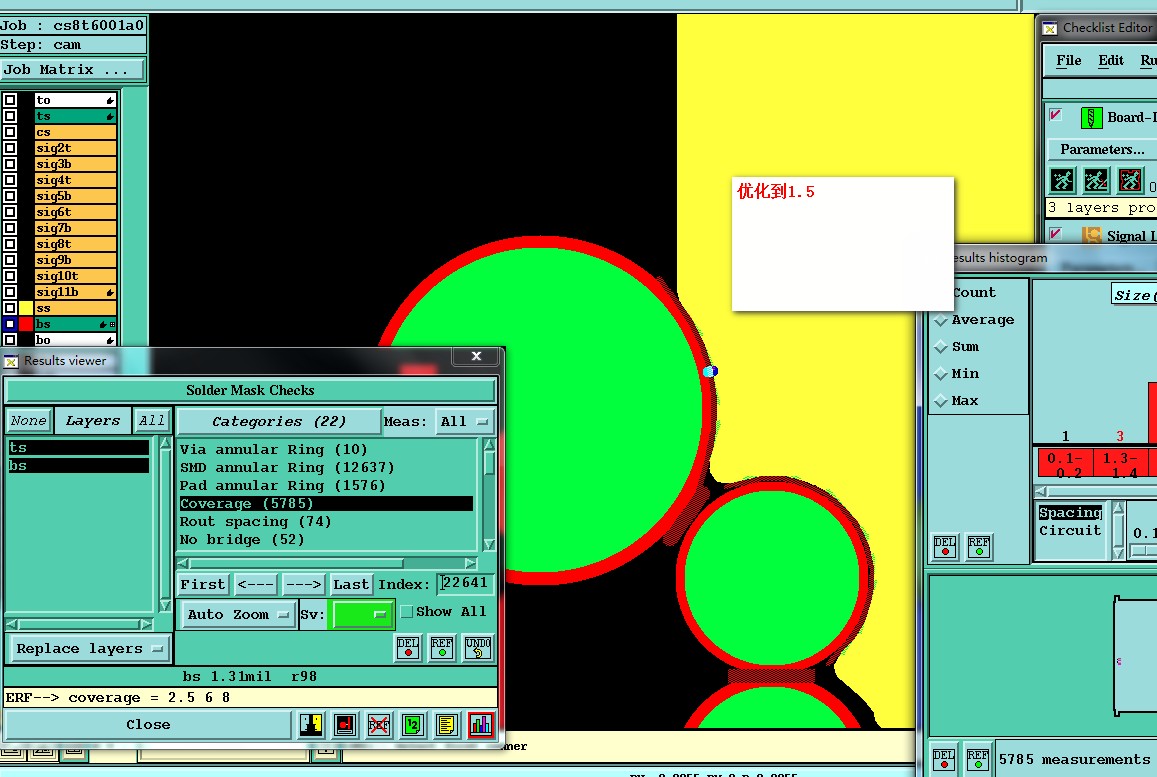Click DEL icon in Results viewer
This screenshot has height=777, width=1157.
pos(408,648)
